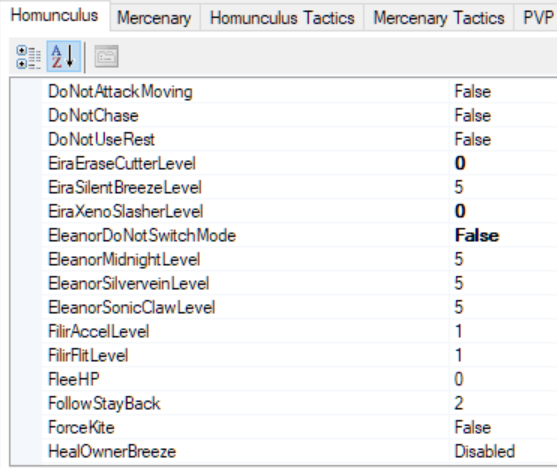Switch to the Categorized view icon
The image size is (557, 468).
point(28,57)
